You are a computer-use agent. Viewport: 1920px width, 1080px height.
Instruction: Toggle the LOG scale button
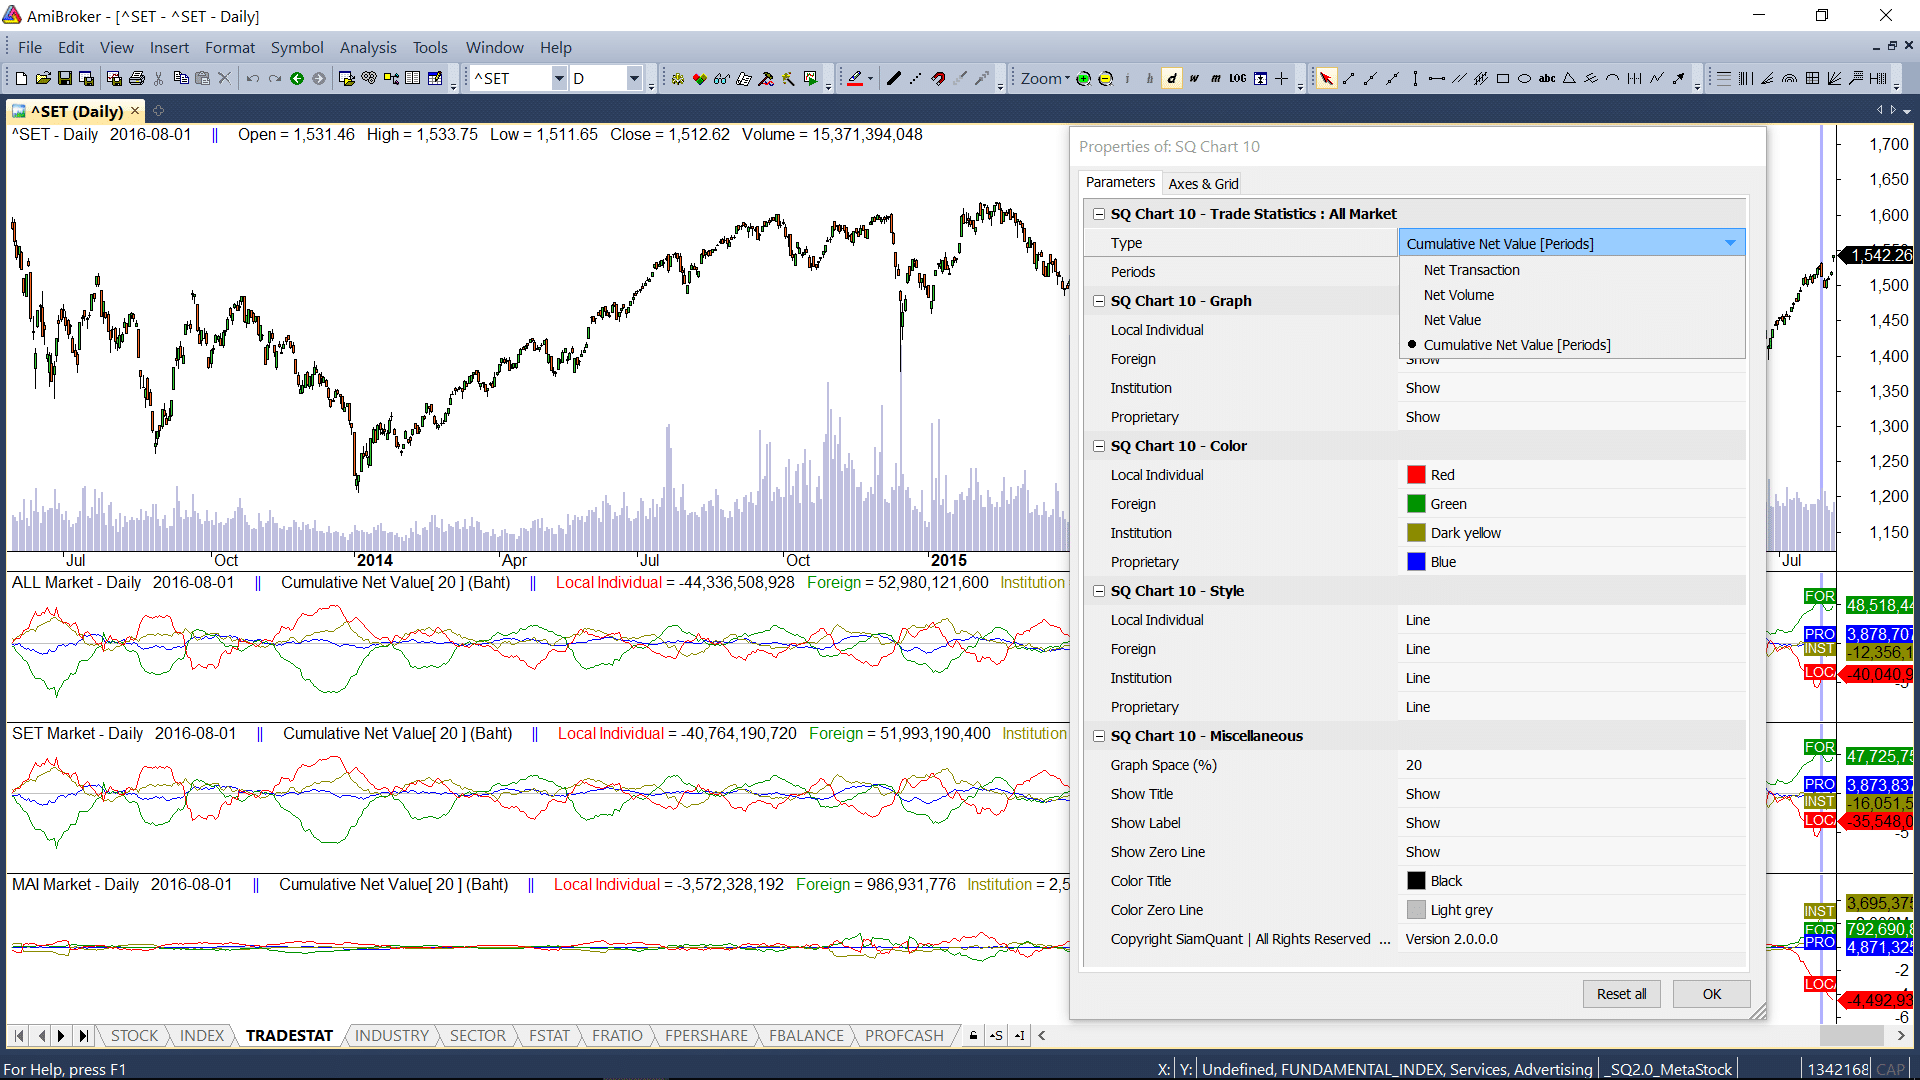click(1237, 78)
